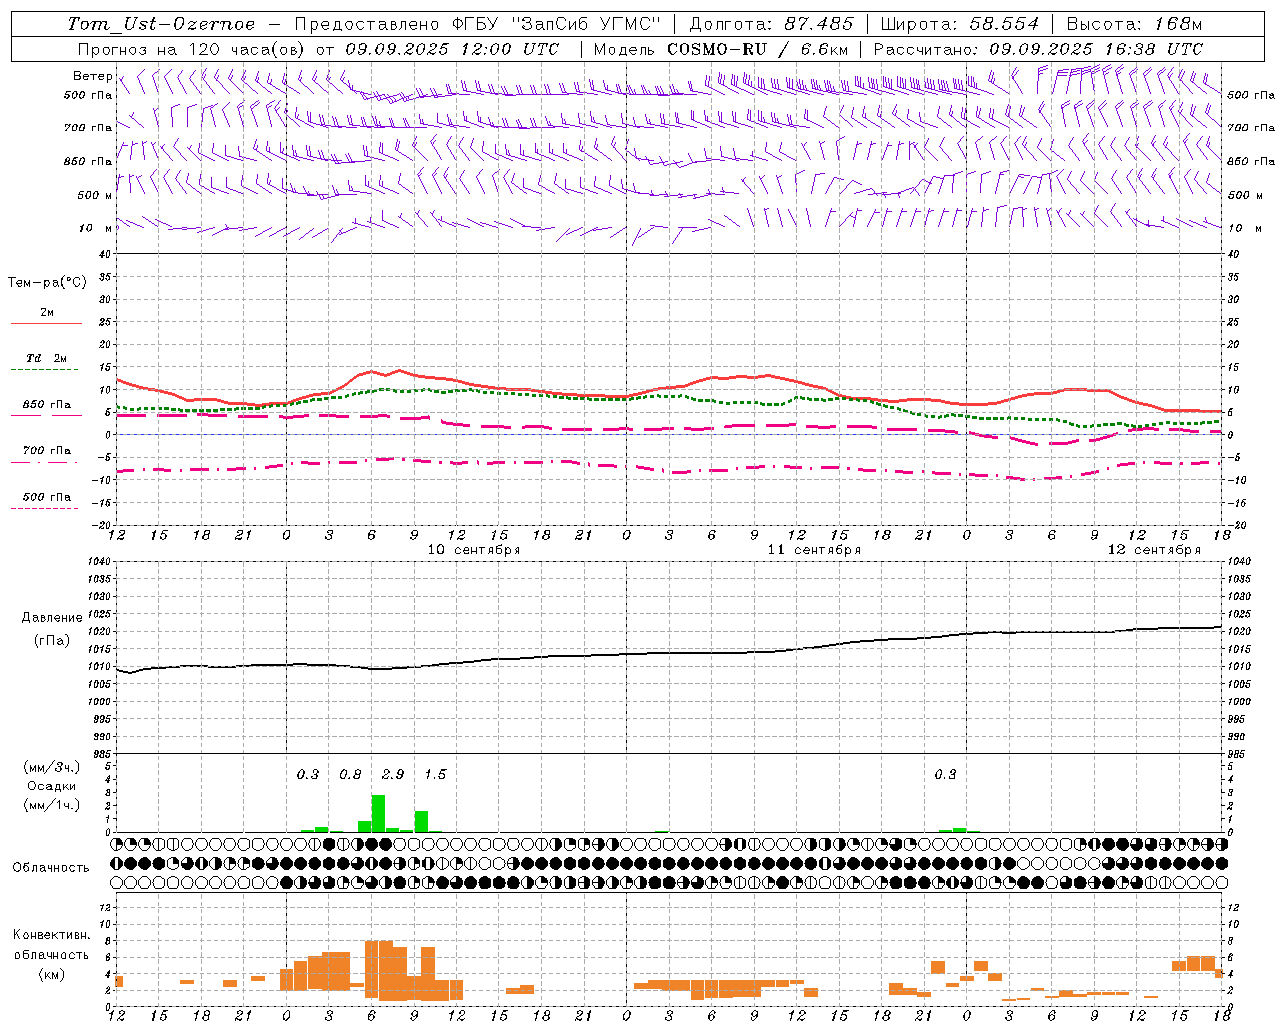Click the "Конвективн." convective cloud label
This screenshot has width=1280, height=1024.
[x=51, y=935]
